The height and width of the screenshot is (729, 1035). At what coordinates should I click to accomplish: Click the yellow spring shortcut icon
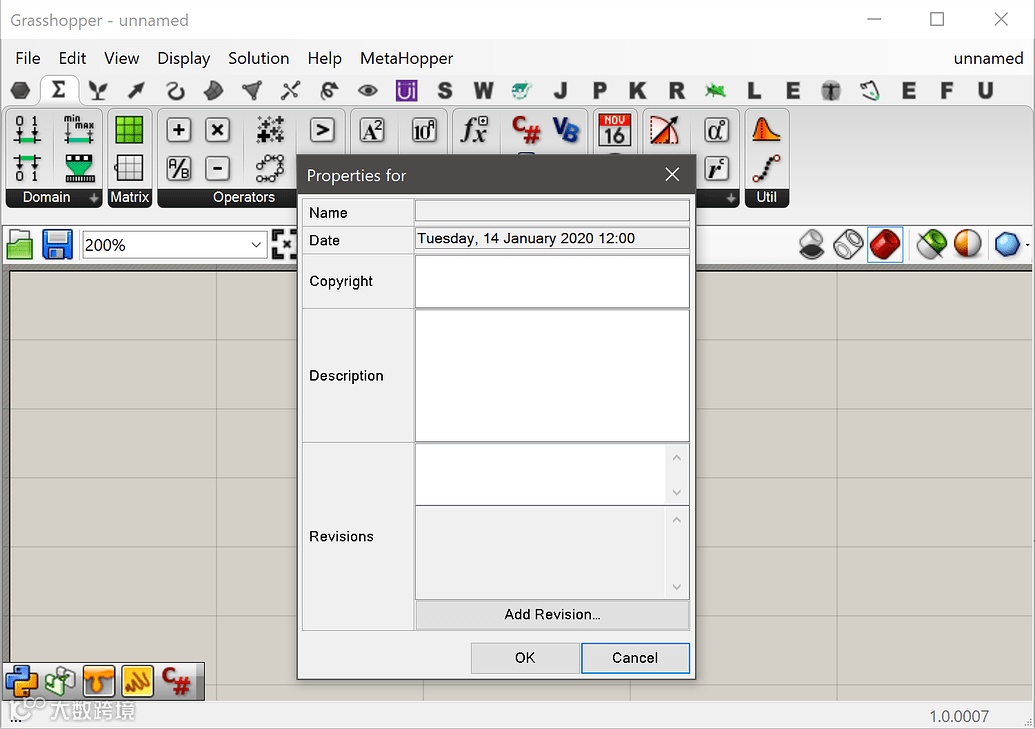pos(137,681)
